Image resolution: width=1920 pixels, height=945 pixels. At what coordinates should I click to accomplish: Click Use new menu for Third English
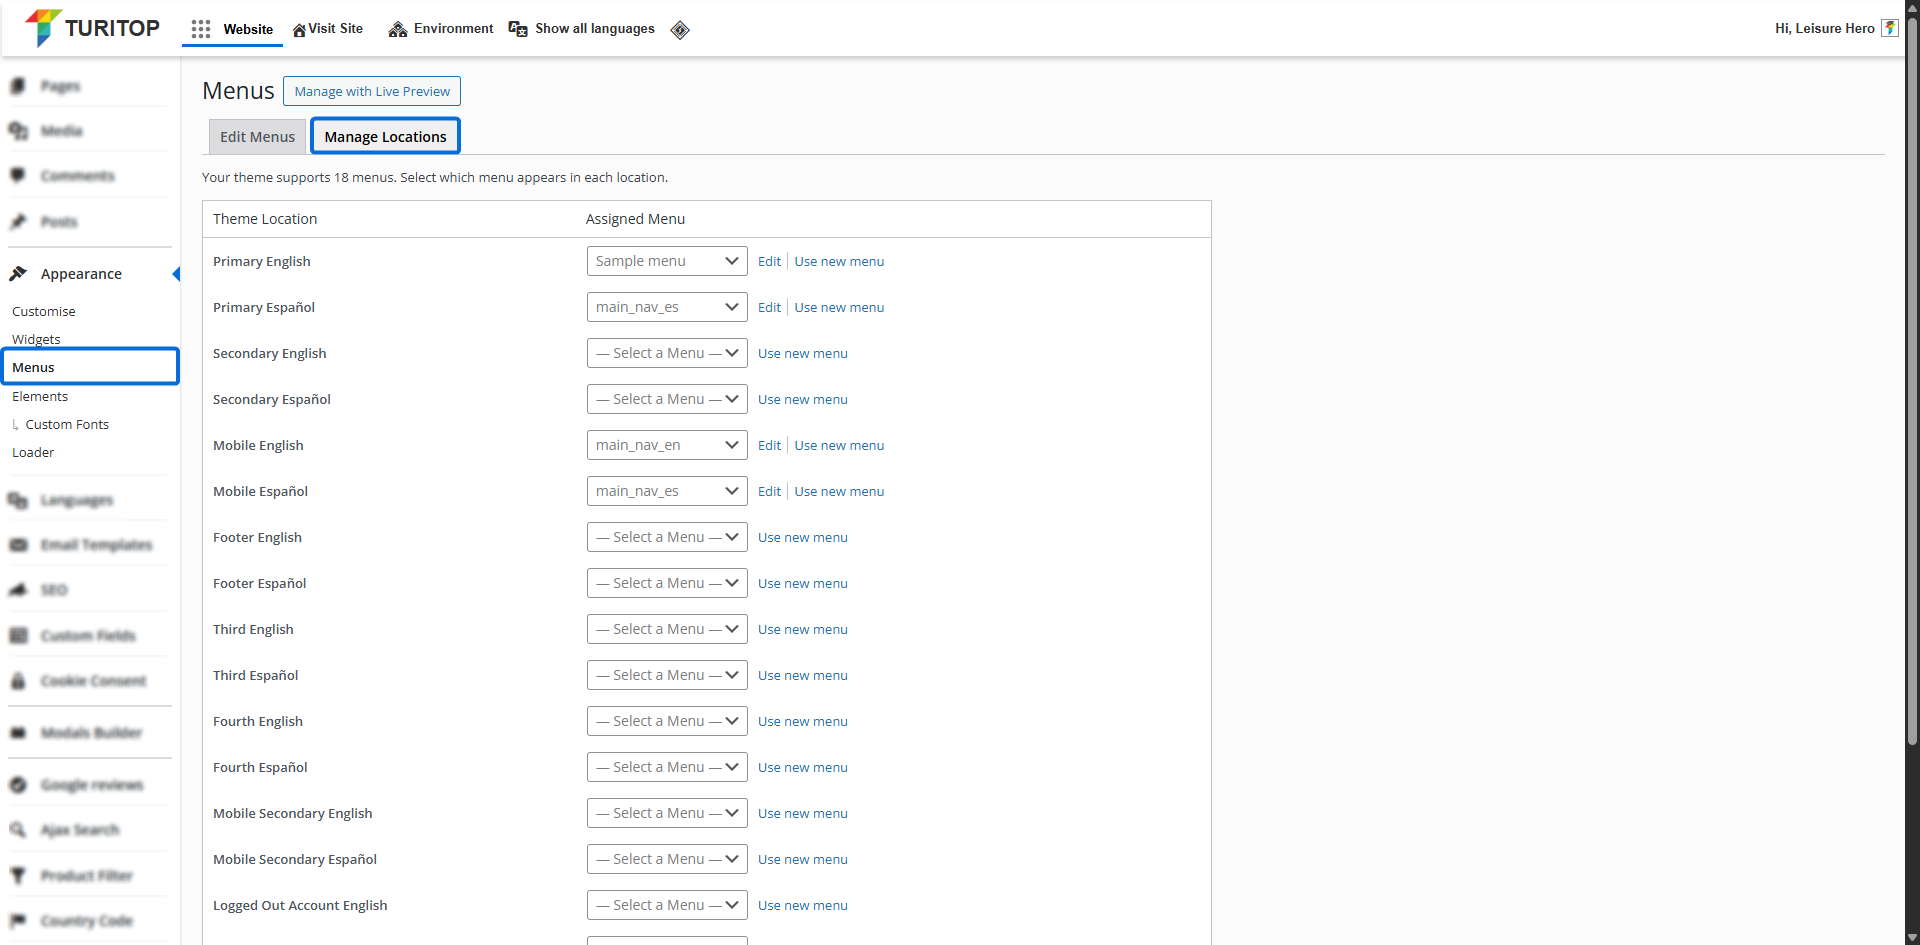pyautogui.click(x=802, y=629)
